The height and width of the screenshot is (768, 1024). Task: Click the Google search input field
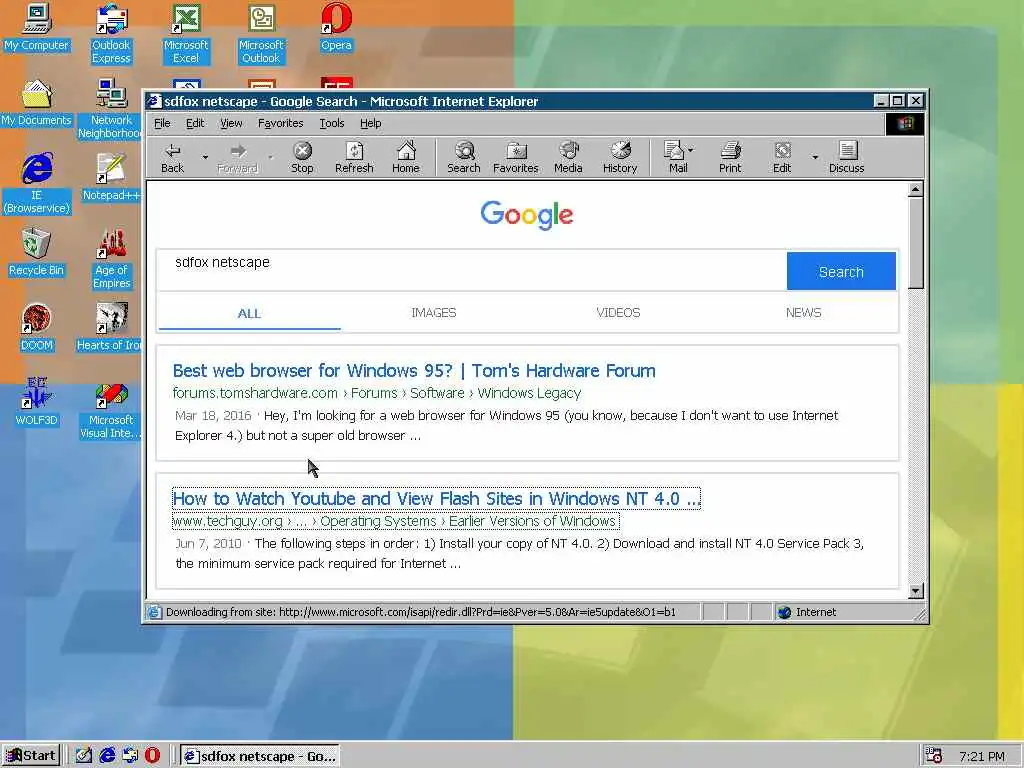tap(472, 270)
